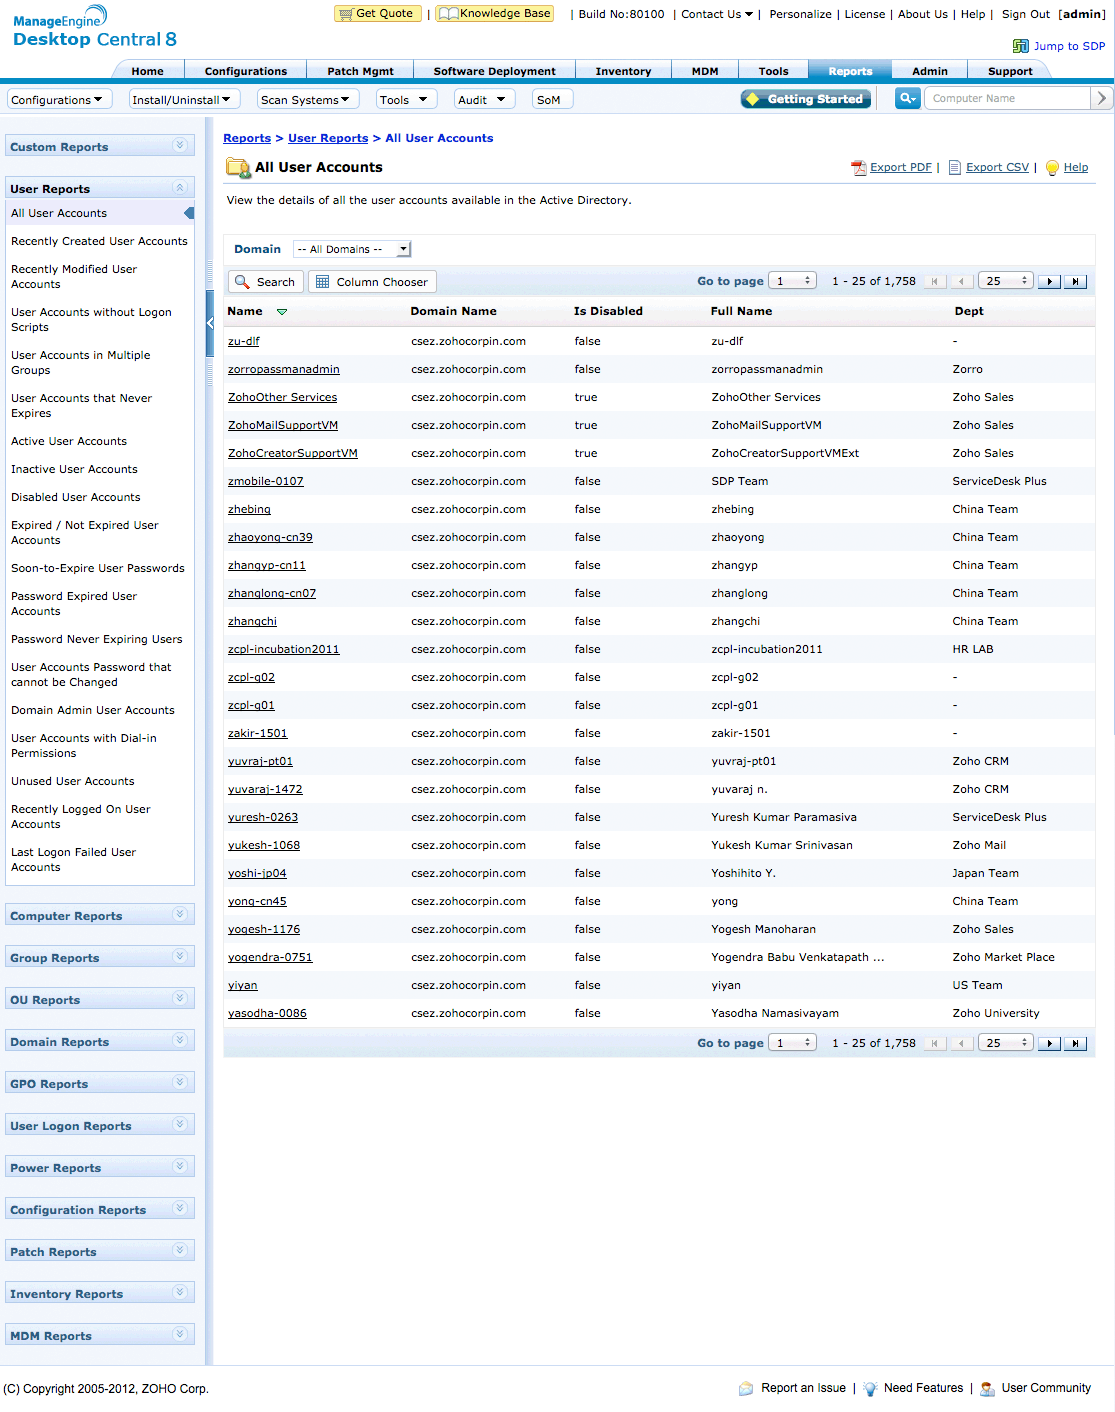This screenshot has width=1115, height=1412.
Task: Go to next page arrow at top
Action: (1049, 282)
